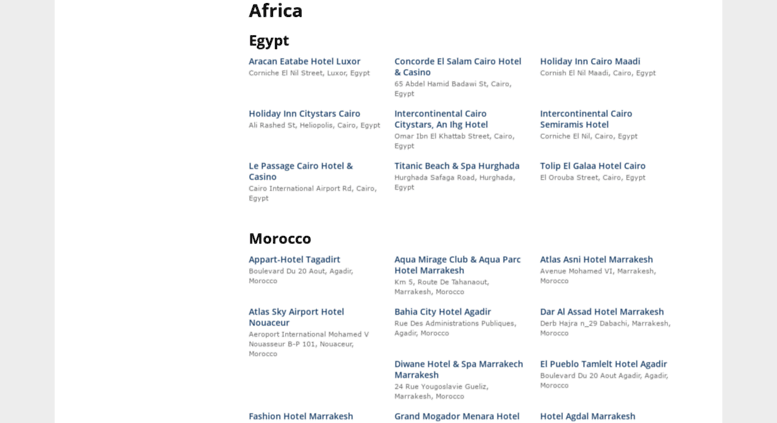Click the Morocco section heading

280,239
